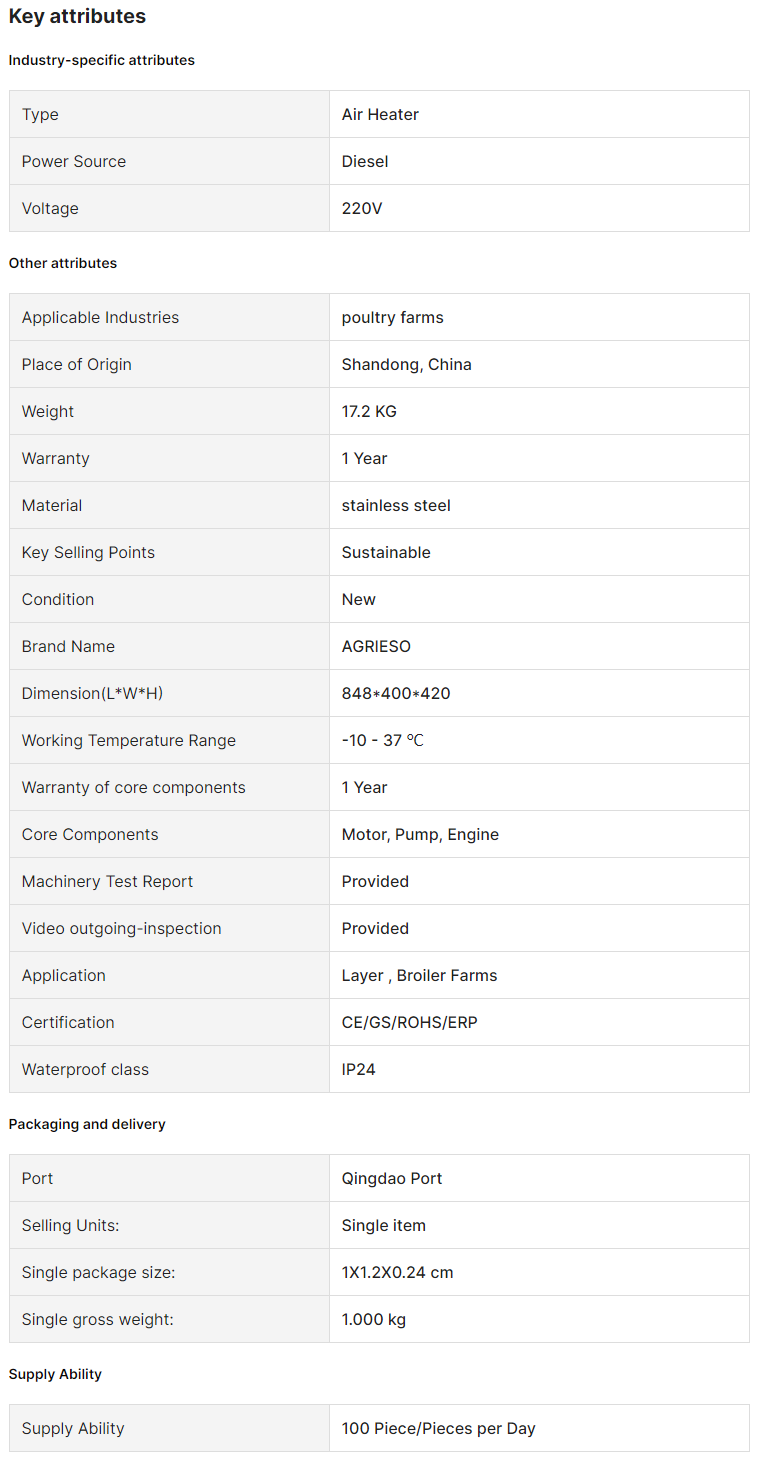Select the Machinery Test Report row
Screen dimensions: 764x1459
[379, 881]
